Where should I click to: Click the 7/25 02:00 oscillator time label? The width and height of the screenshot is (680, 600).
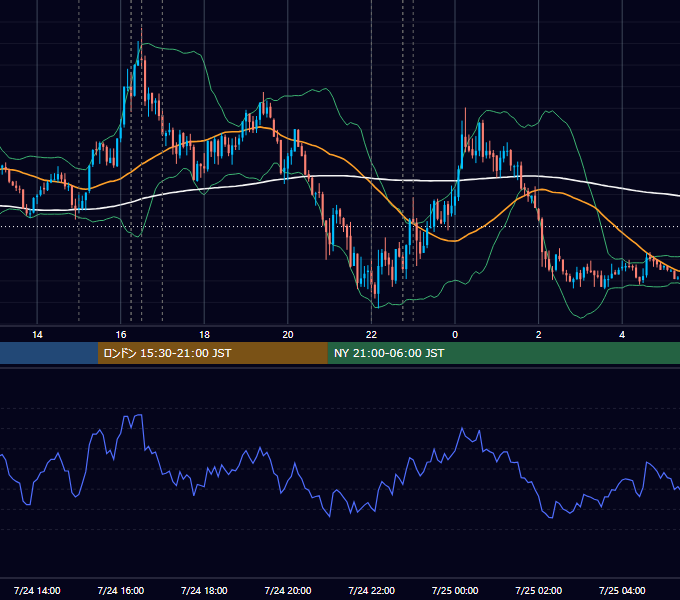click(539, 590)
